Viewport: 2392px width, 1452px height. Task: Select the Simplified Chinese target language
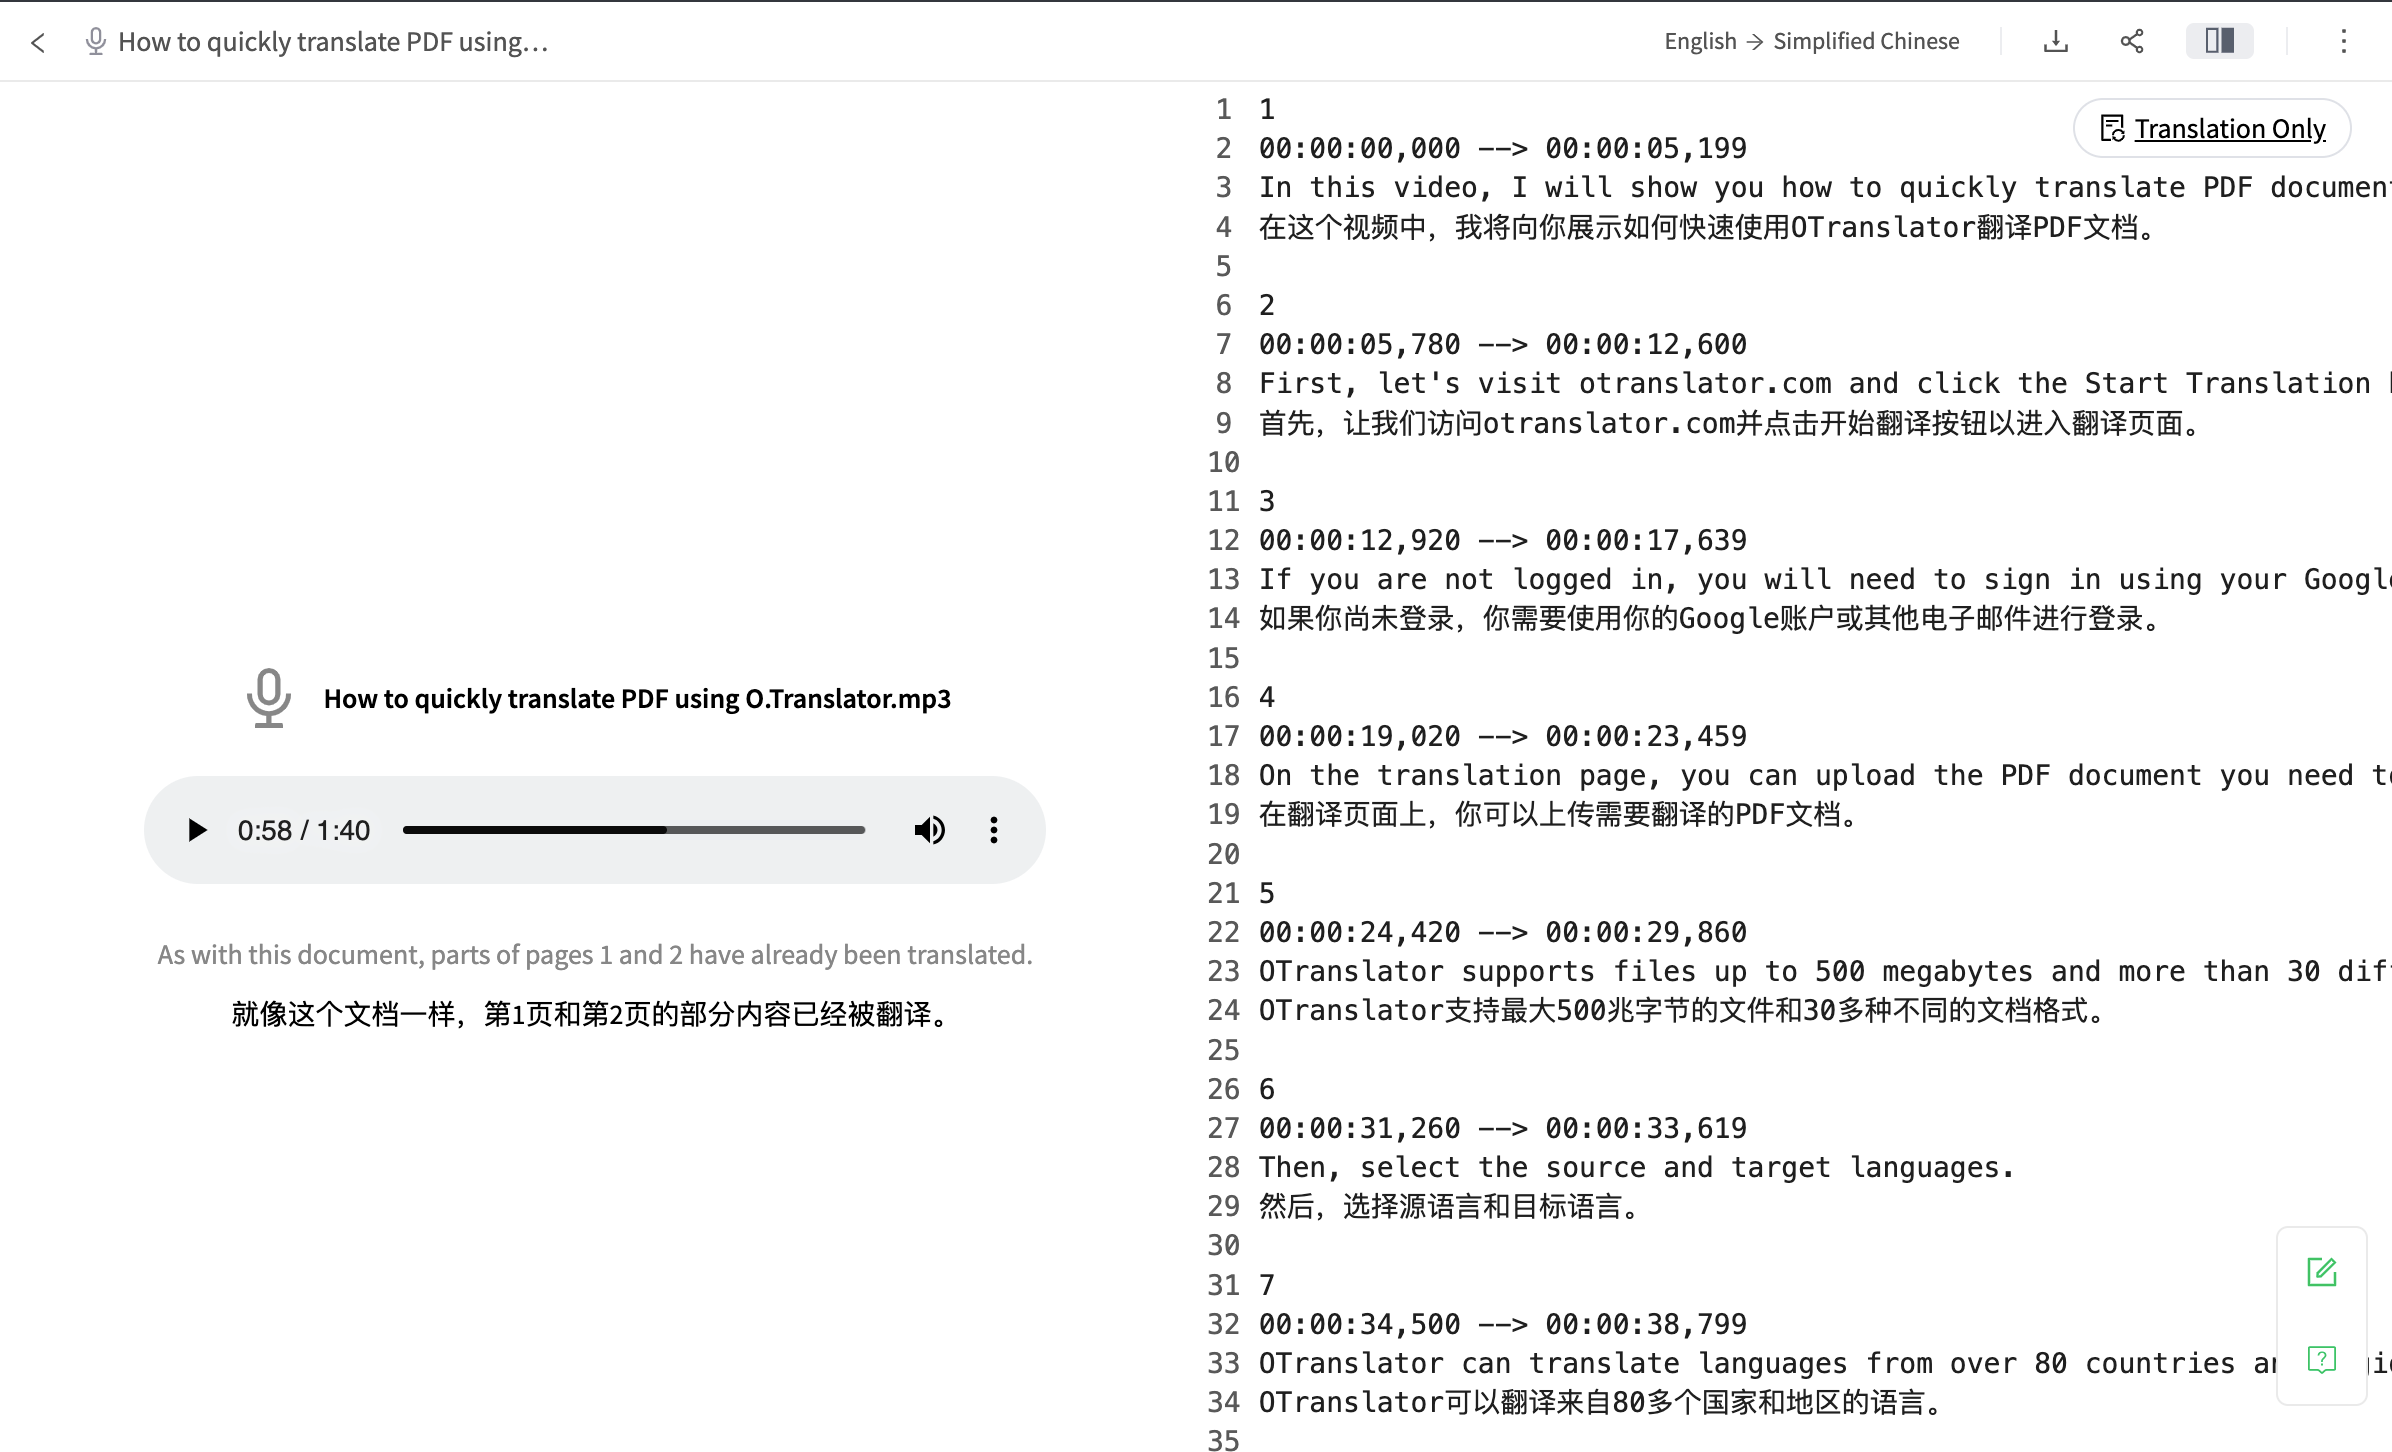coord(1866,41)
